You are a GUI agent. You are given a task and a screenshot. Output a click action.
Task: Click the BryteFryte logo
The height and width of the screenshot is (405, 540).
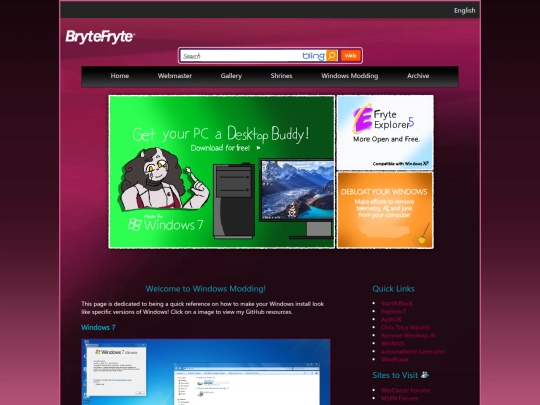(x=100, y=37)
